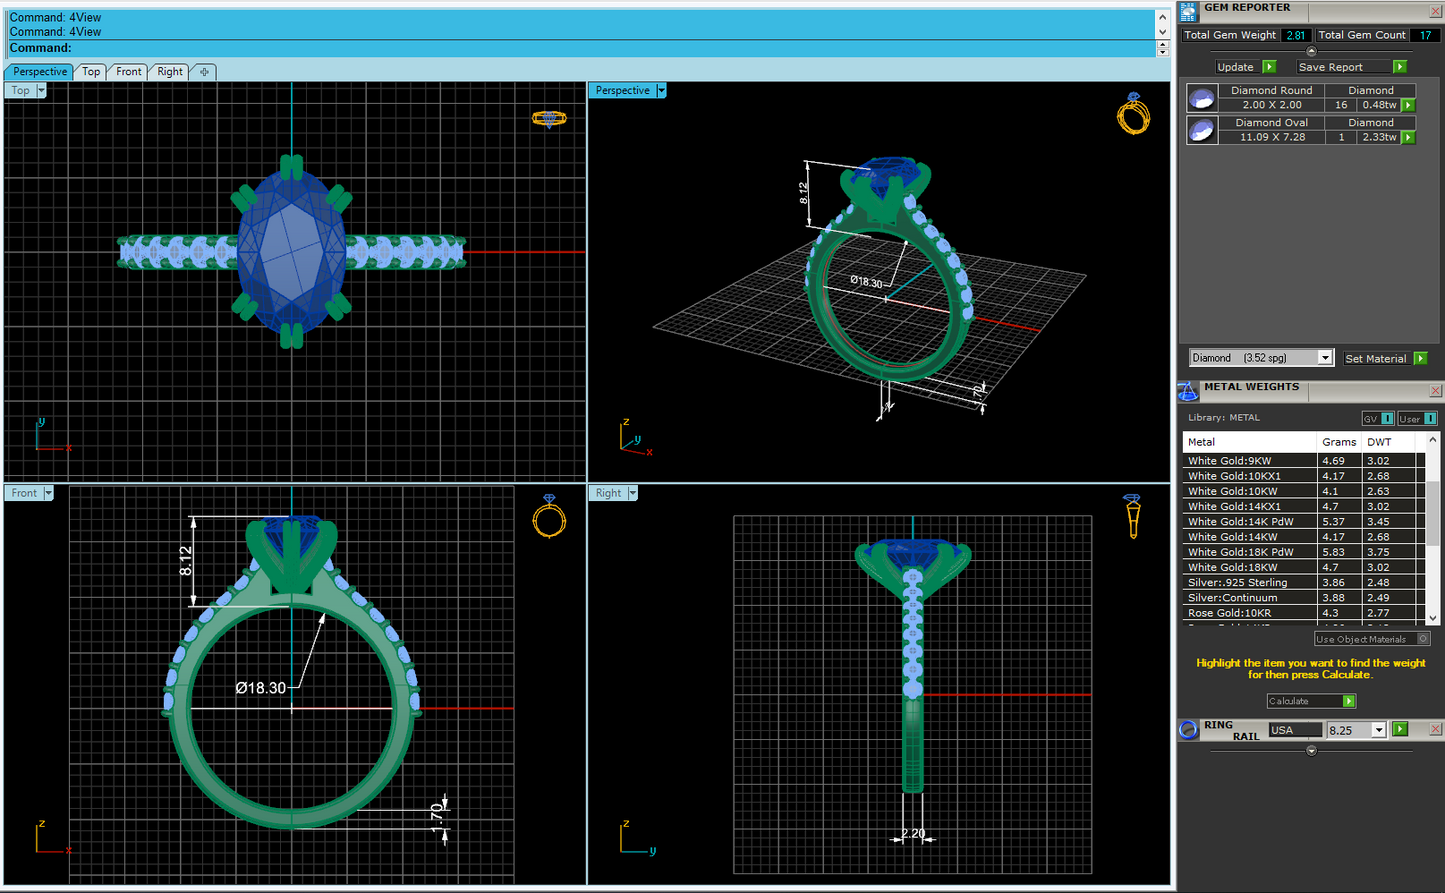This screenshot has width=1445, height=893.
Task: Toggle the User library switch
Action: (x=1417, y=418)
